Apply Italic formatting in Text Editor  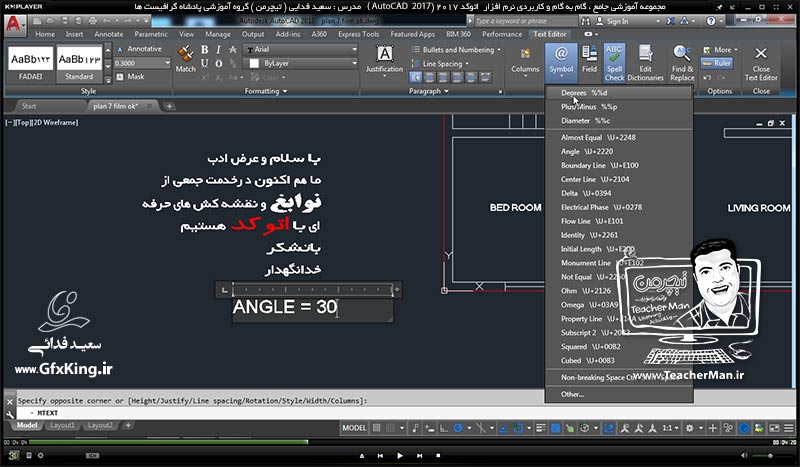pyautogui.click(x=218, y=50)
